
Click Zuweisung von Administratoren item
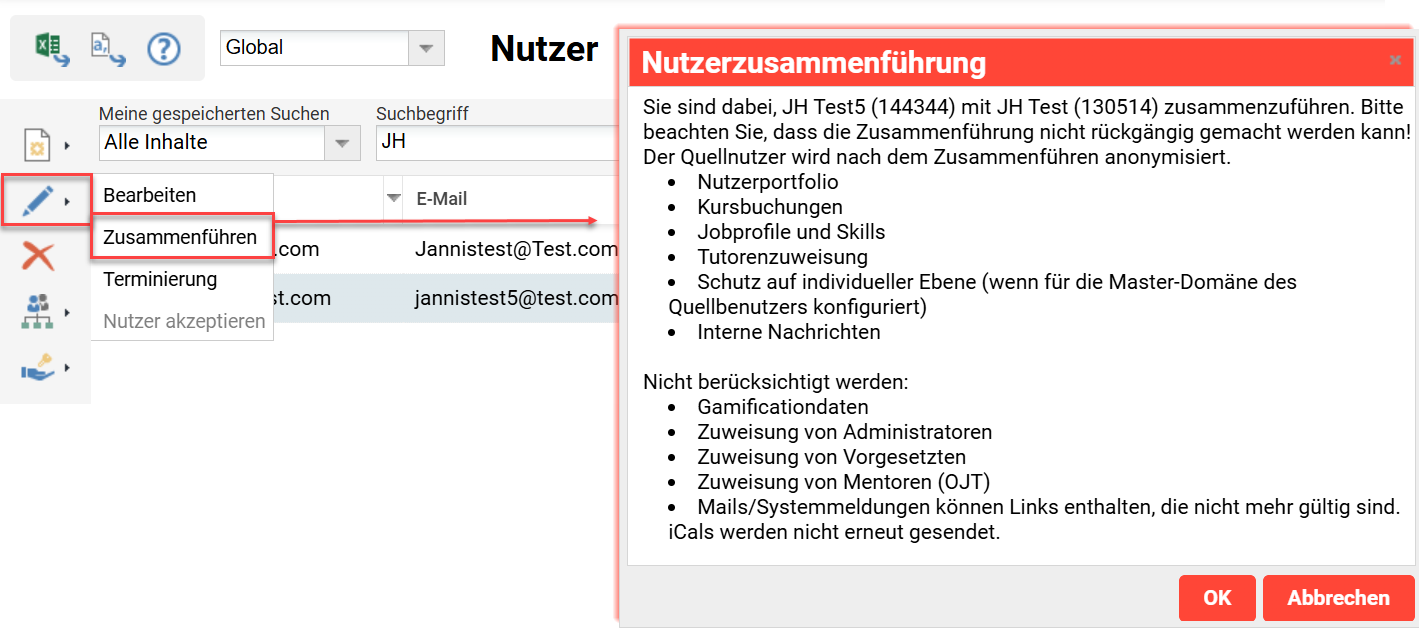tap(844, 432)
